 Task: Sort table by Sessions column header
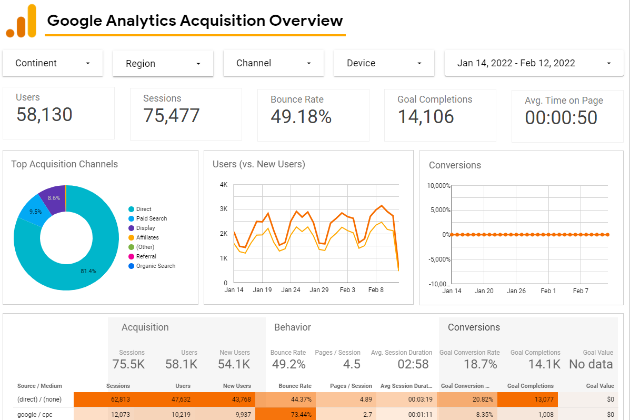(118, 386)
